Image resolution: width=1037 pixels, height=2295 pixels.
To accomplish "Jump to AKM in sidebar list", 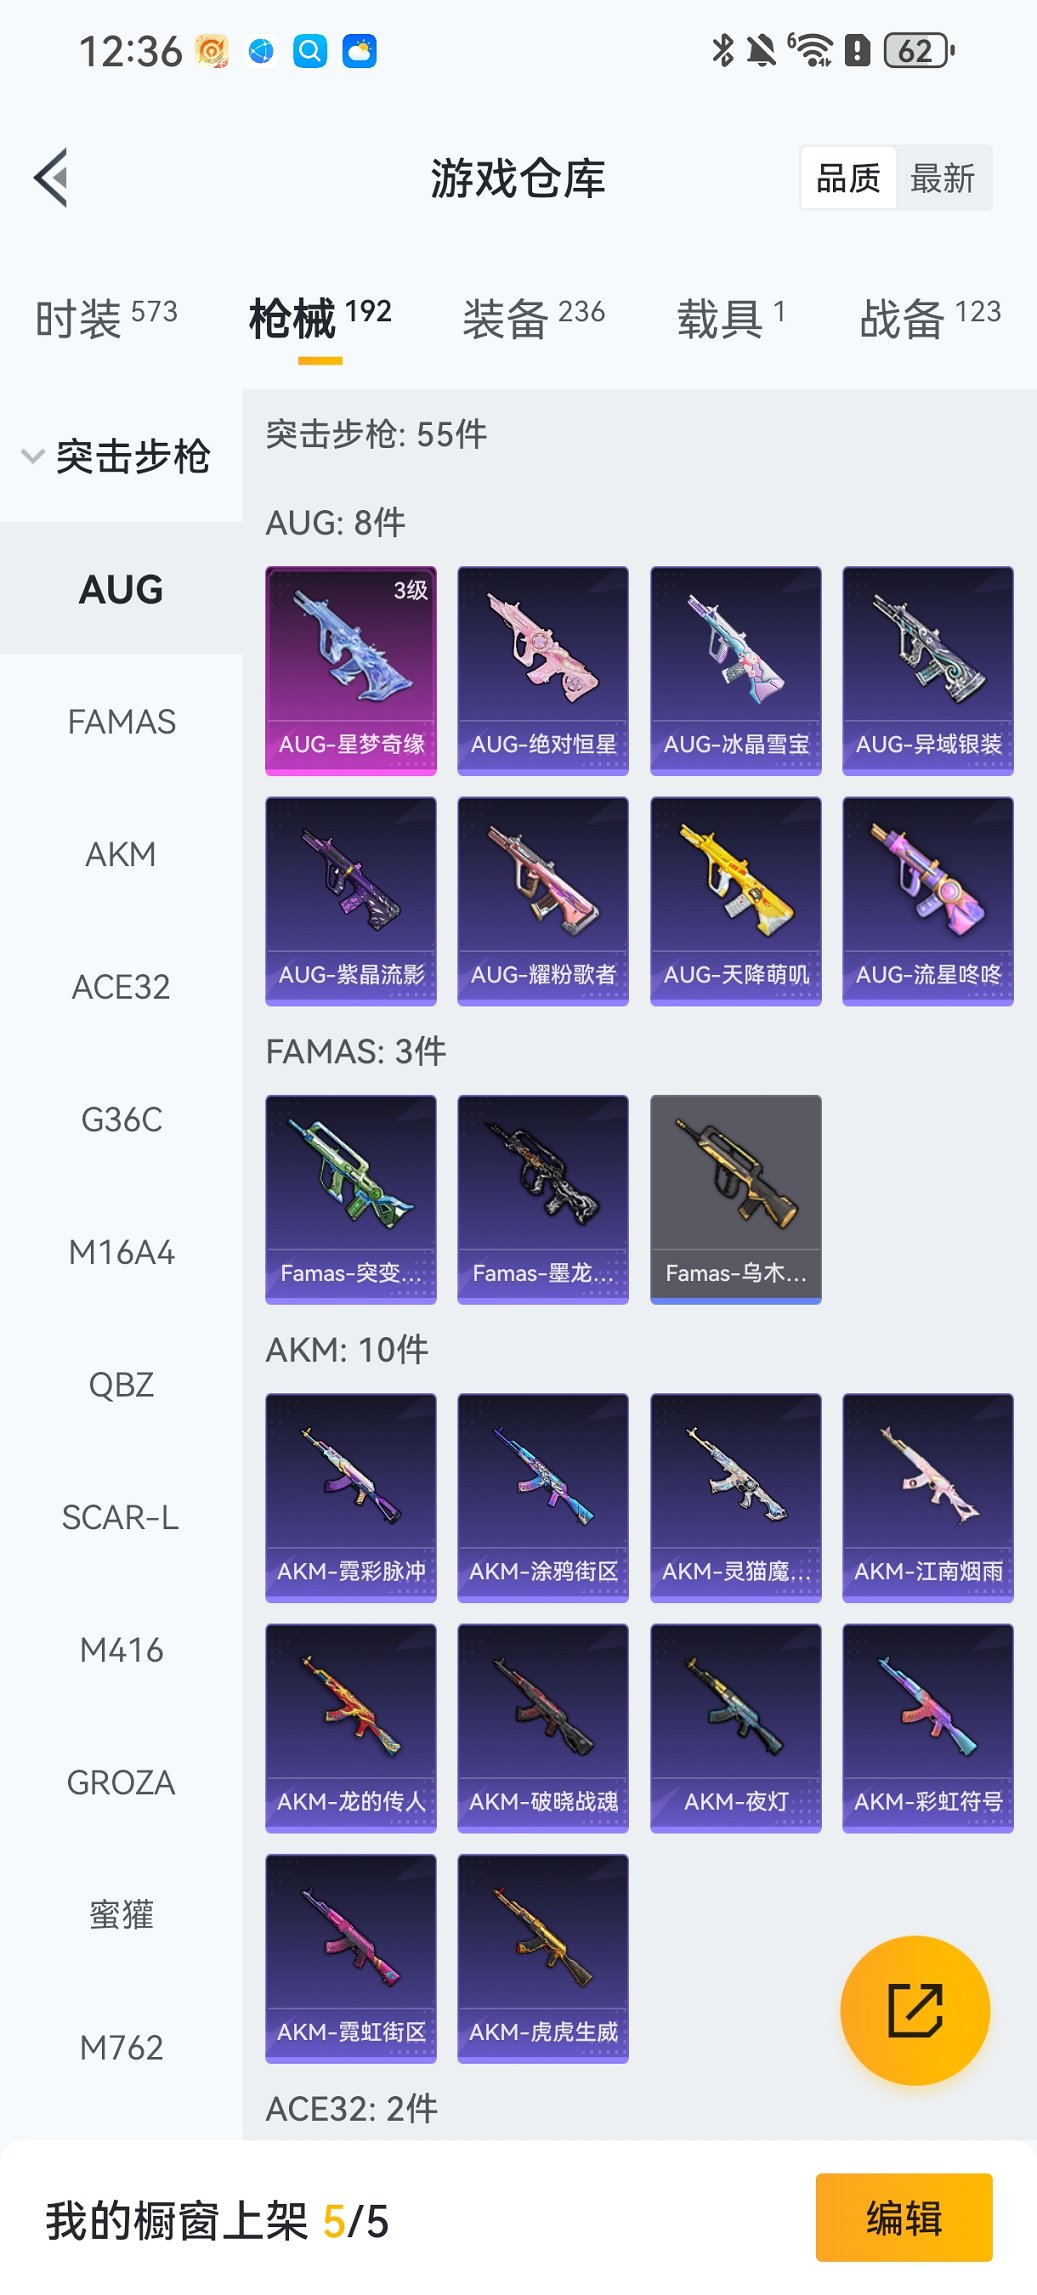I will coord(121,854).
